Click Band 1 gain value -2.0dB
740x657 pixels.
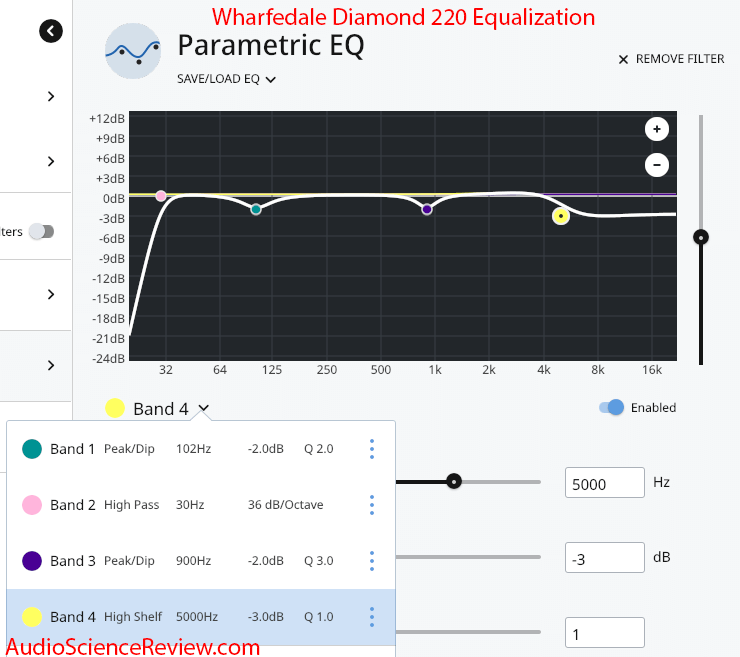click(x=266, y=448)
